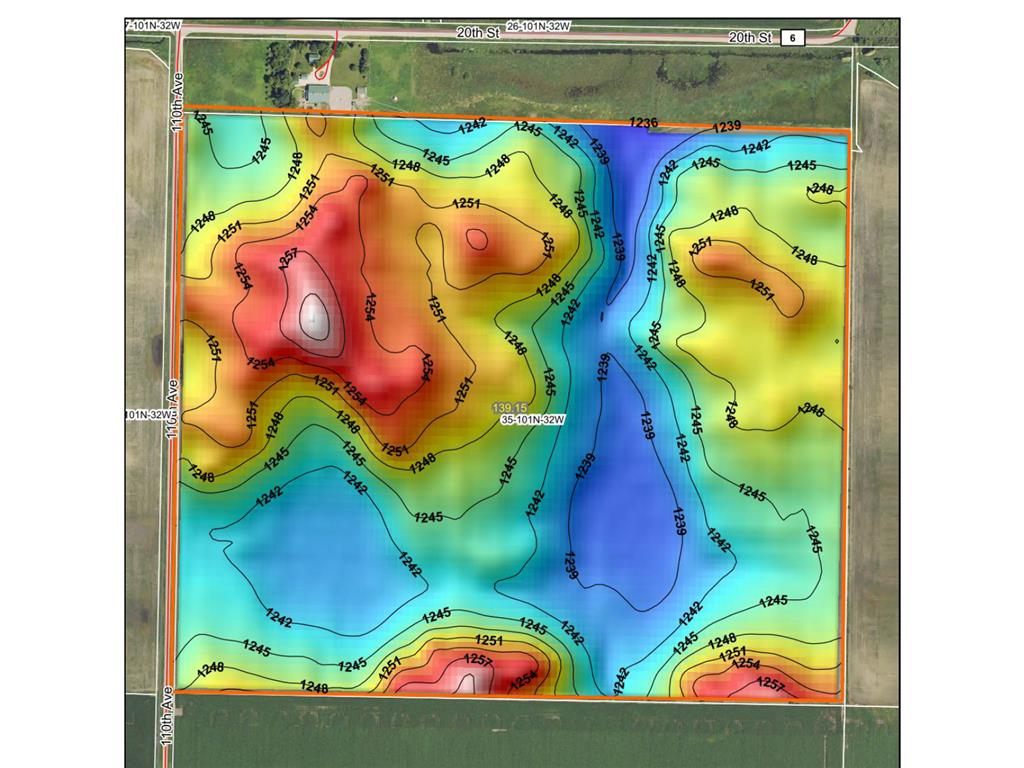Click the 7-101N-32W label in top-left corner
Screen dimensions: 1024x768
[150, 25]
